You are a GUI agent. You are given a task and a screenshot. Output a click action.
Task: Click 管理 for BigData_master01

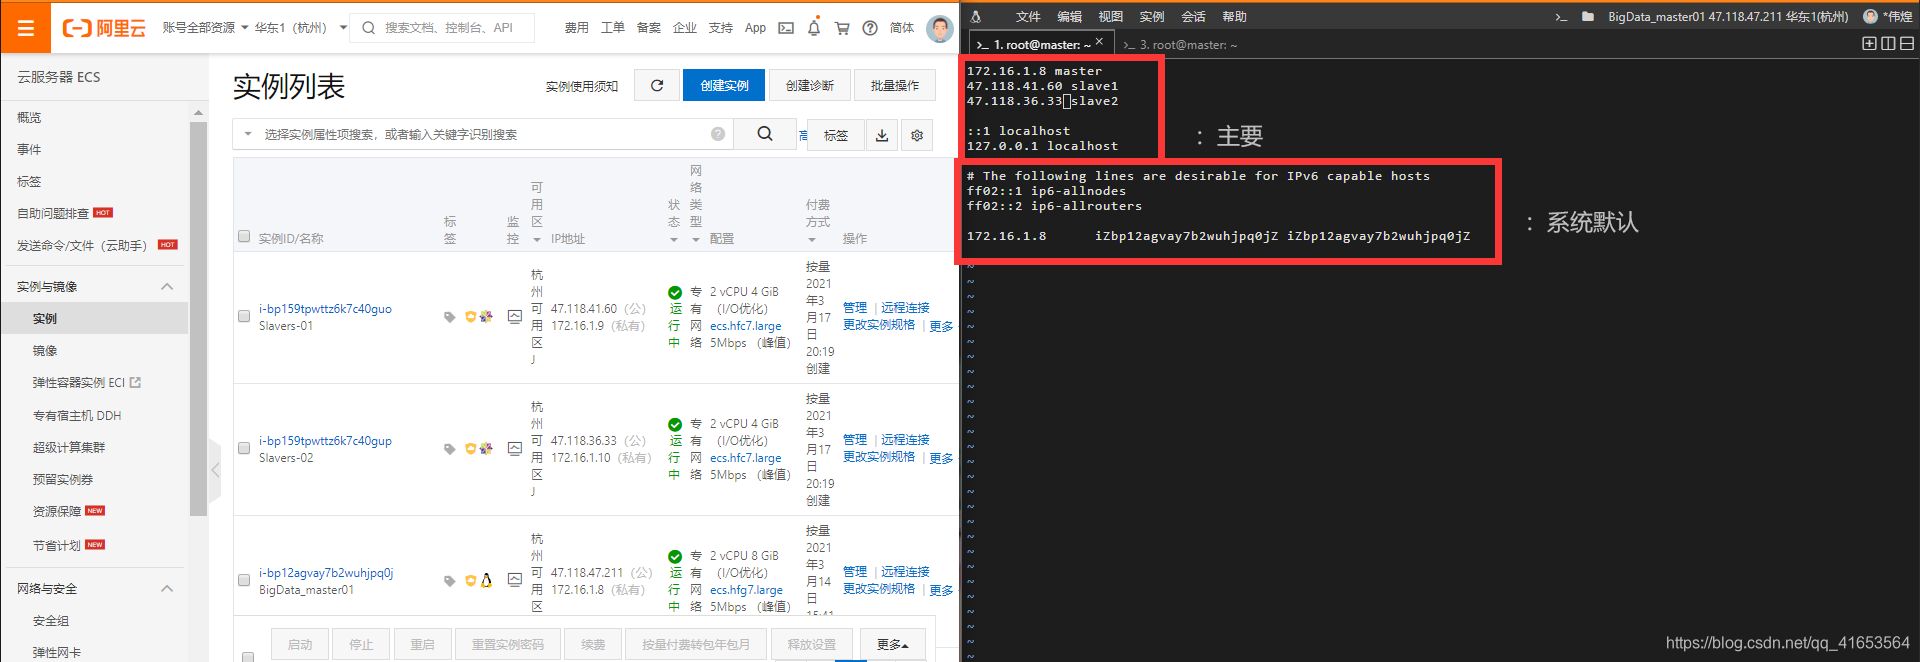855,572
